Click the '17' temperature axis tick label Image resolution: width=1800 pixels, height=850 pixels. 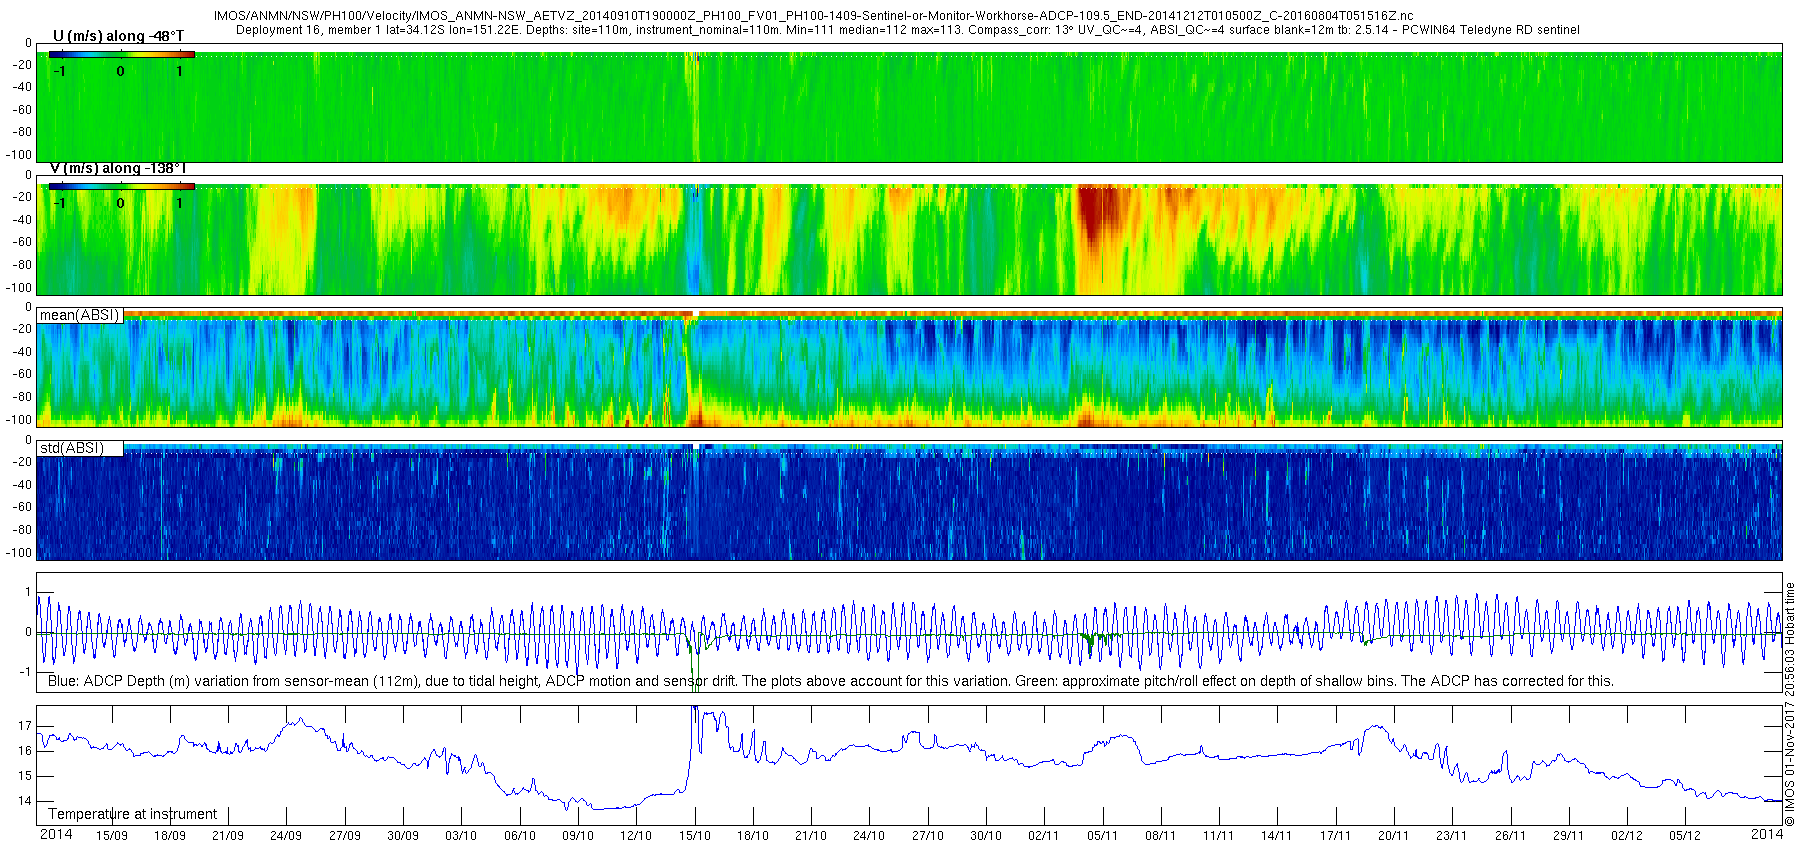pyautogui.click(x=25, y=726)
